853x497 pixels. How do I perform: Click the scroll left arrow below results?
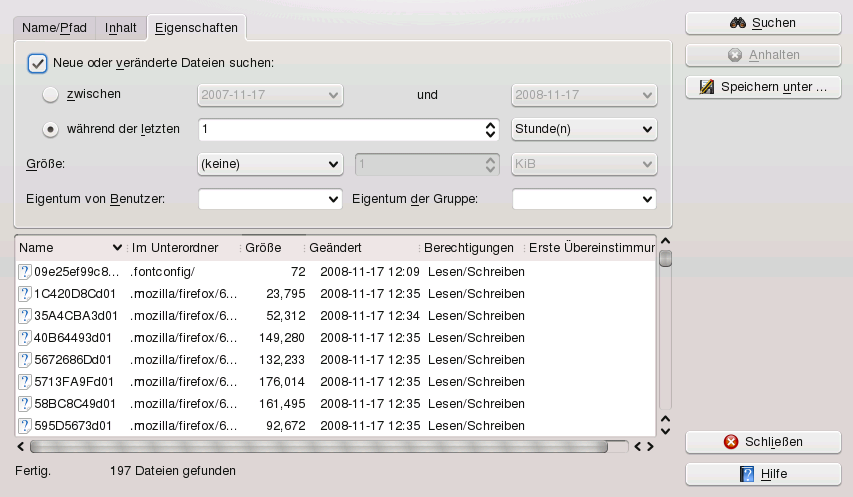pos(21,447)
